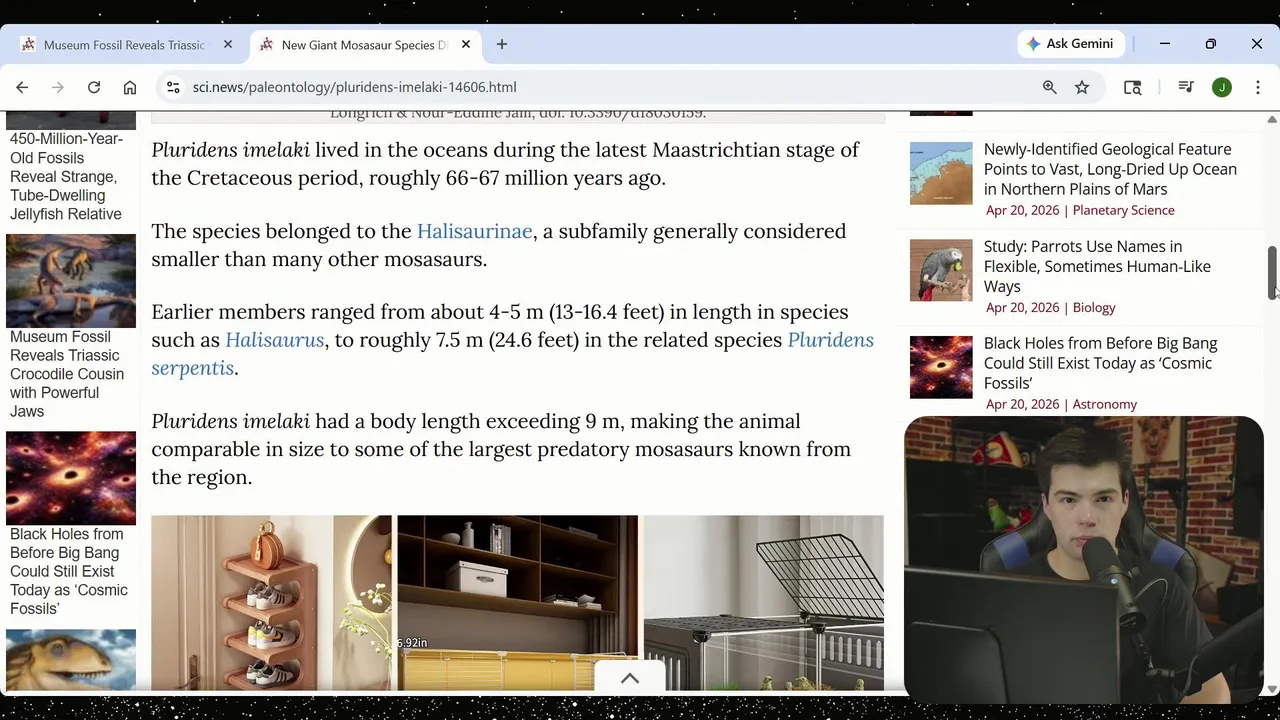Click the wire pet cage advertisement image
Screen dimensions: 1280x720
(x=764, y=603)
